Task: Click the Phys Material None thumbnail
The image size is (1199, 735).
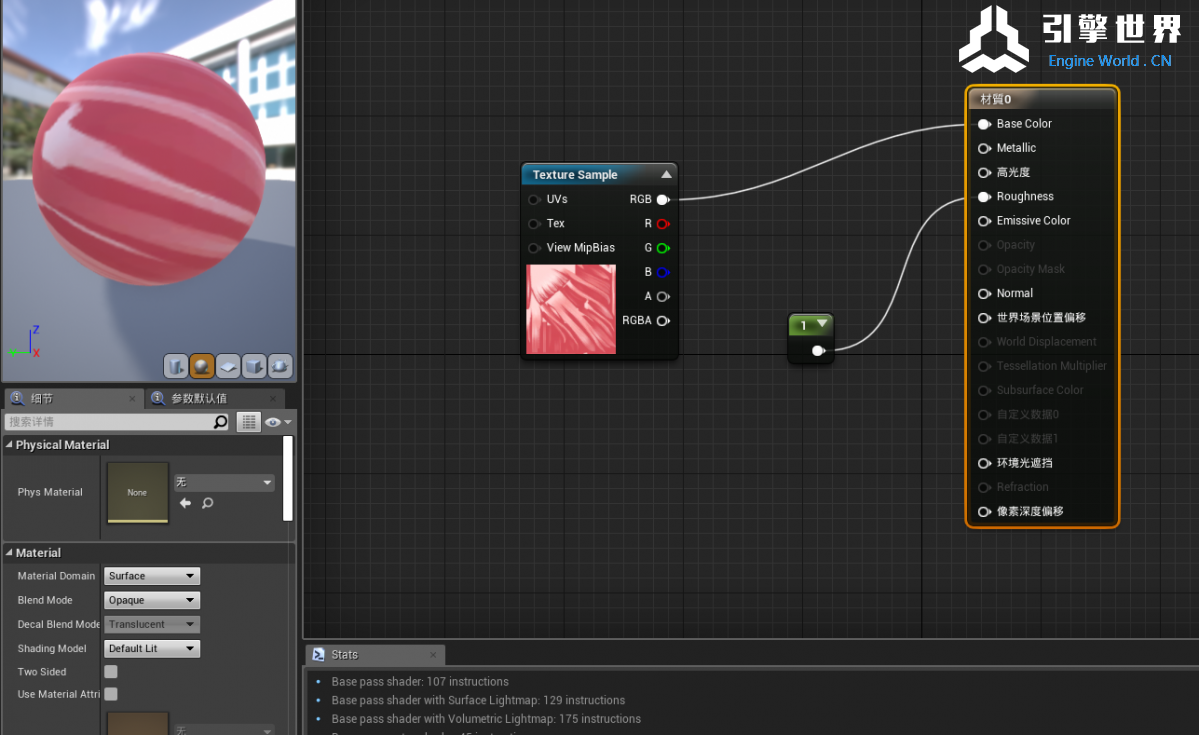Action: point(138,492)
